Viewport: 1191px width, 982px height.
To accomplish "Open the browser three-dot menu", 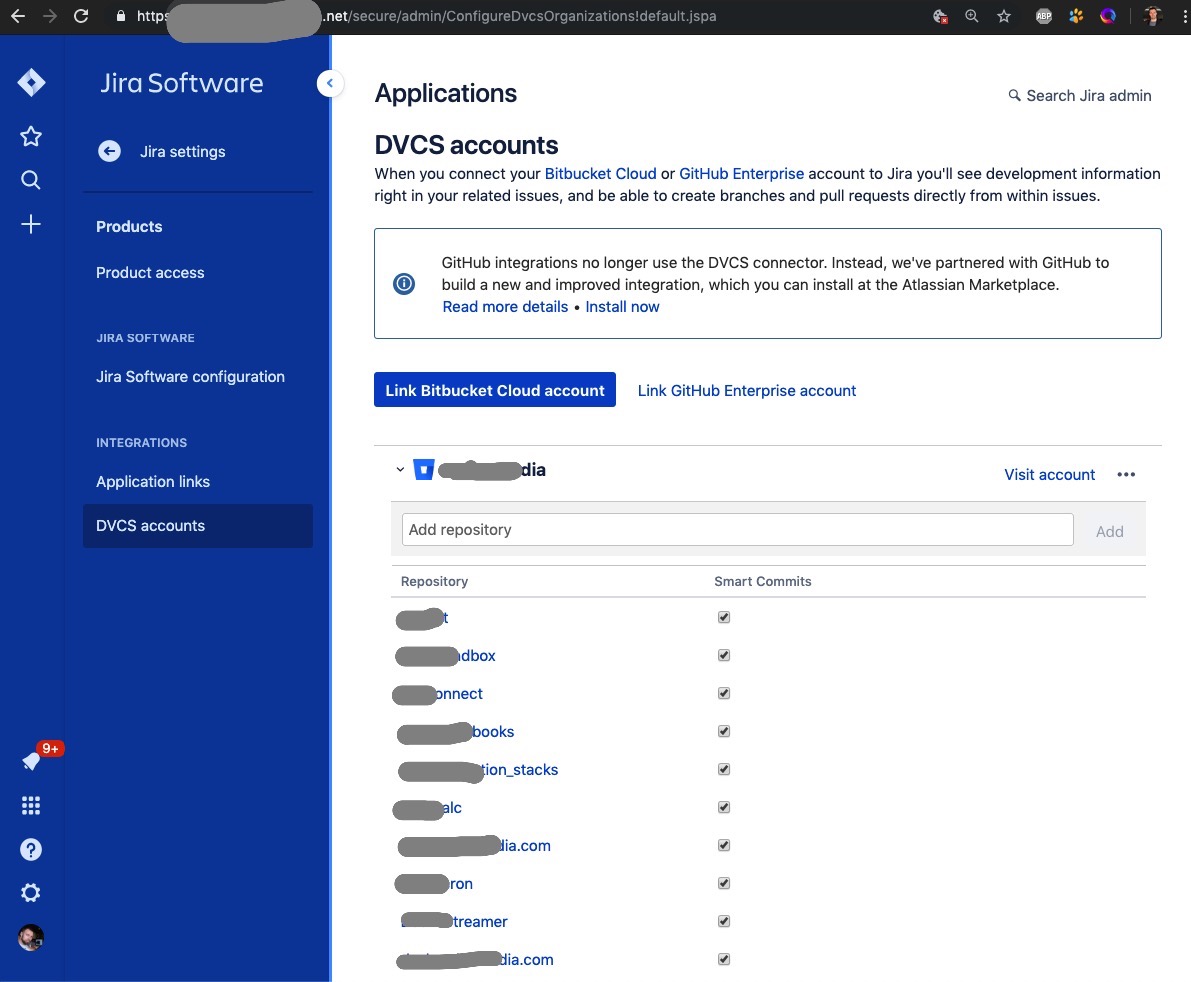I will pos(1184,16).
